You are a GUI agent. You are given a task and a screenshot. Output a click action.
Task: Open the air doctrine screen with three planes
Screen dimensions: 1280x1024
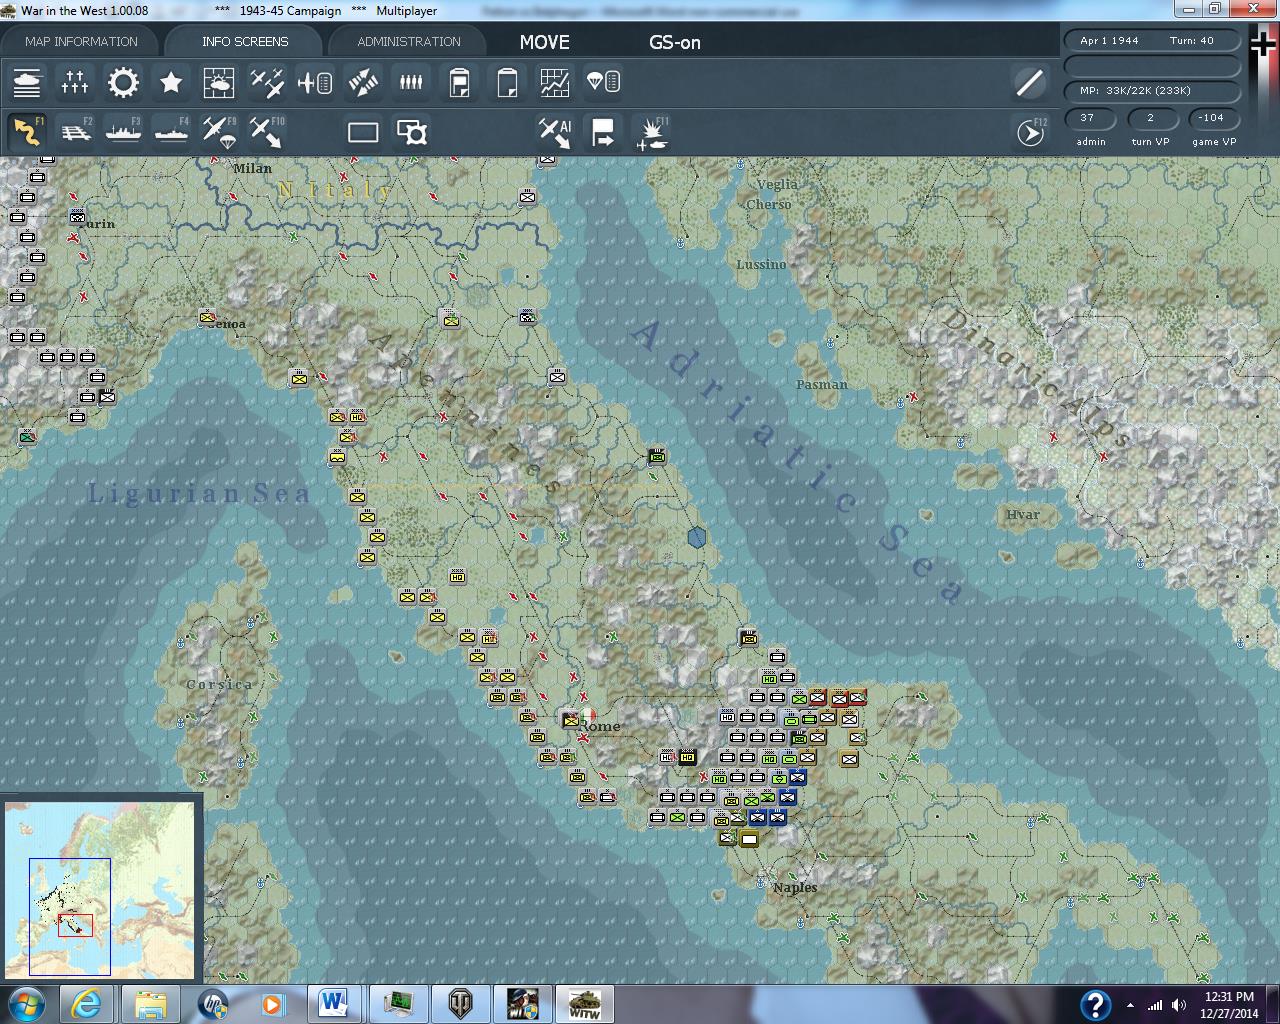coord(267,82)
